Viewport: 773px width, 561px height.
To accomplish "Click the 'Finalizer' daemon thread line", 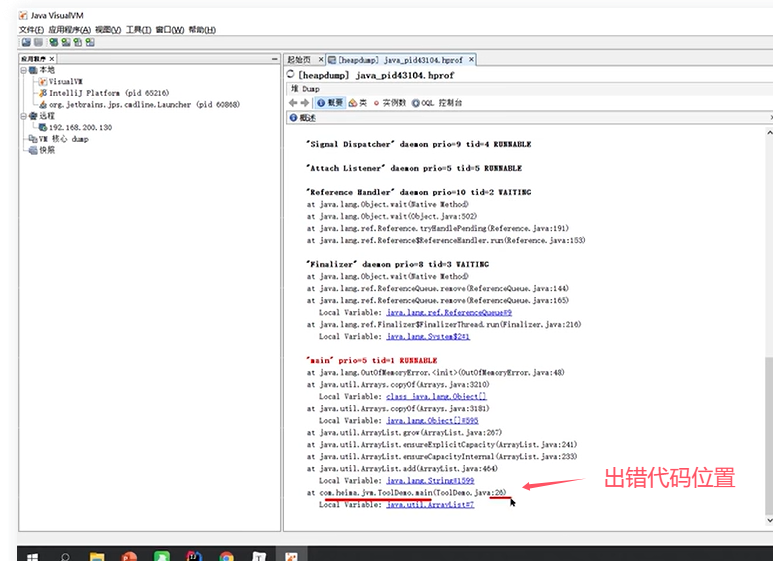I will click(x=397, y=265).
